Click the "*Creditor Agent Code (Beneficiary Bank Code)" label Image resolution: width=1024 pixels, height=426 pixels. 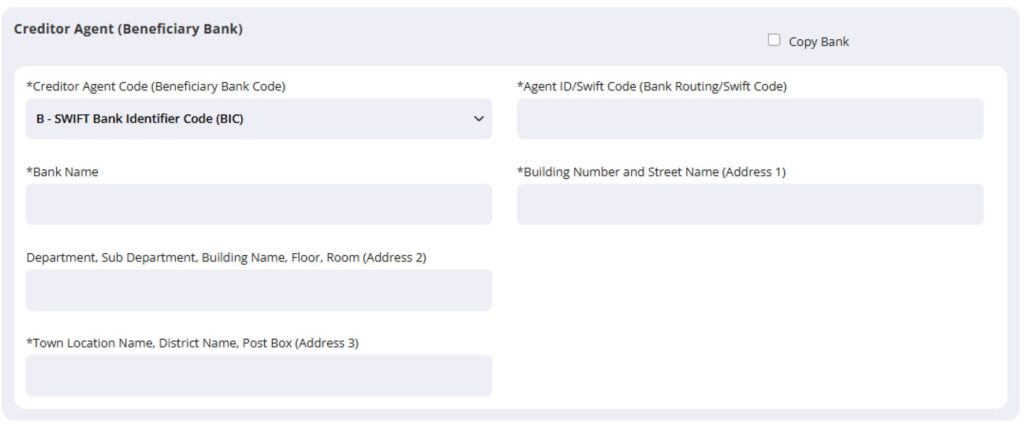(156, 86)
